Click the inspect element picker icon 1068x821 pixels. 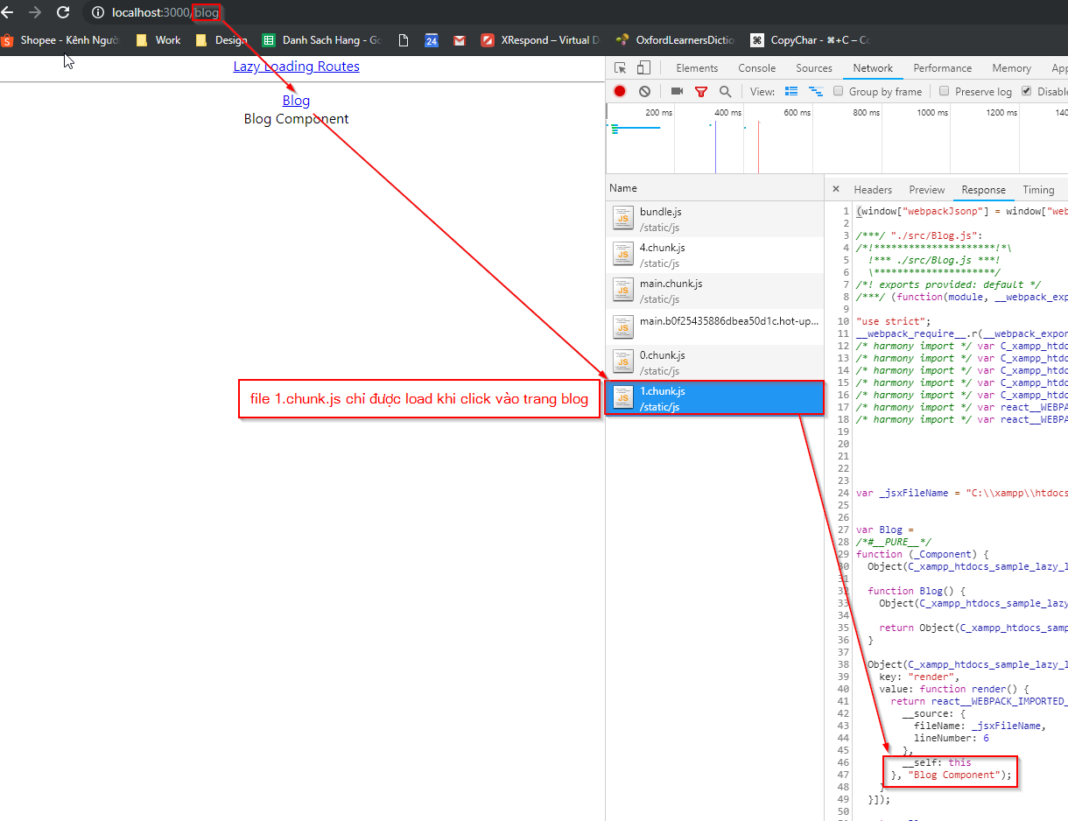[x=621, y=68]
